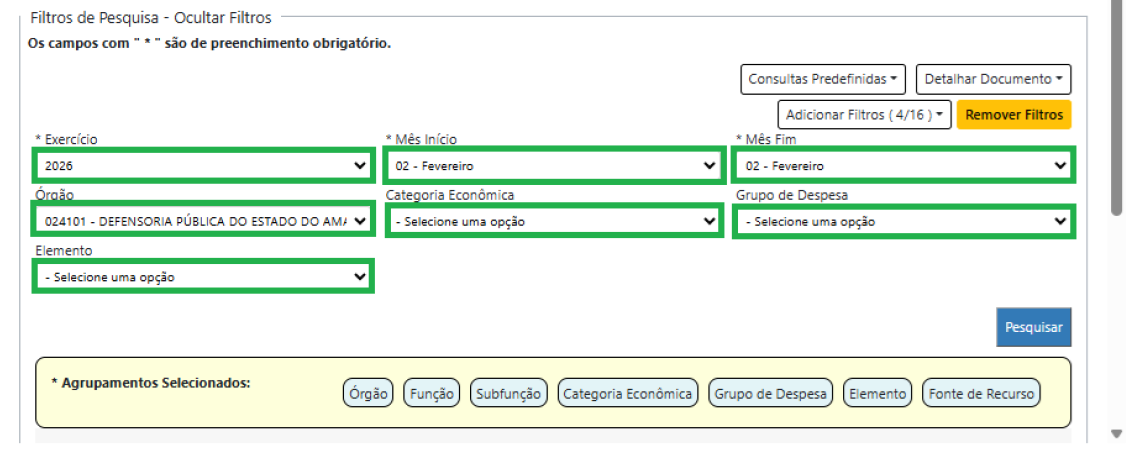Open the Consultas Predefinidas menu

822,79
